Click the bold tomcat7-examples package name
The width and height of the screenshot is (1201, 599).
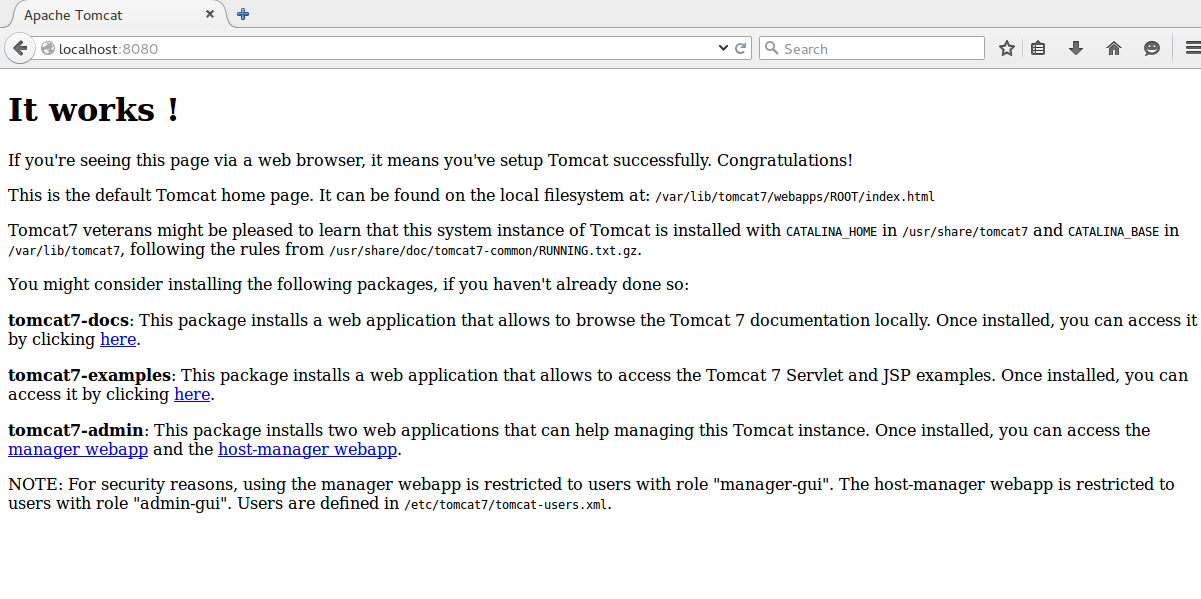[90, 375]
